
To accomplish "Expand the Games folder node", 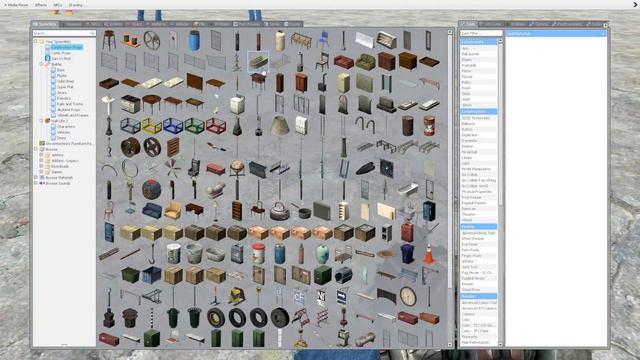I will point(41,172).
